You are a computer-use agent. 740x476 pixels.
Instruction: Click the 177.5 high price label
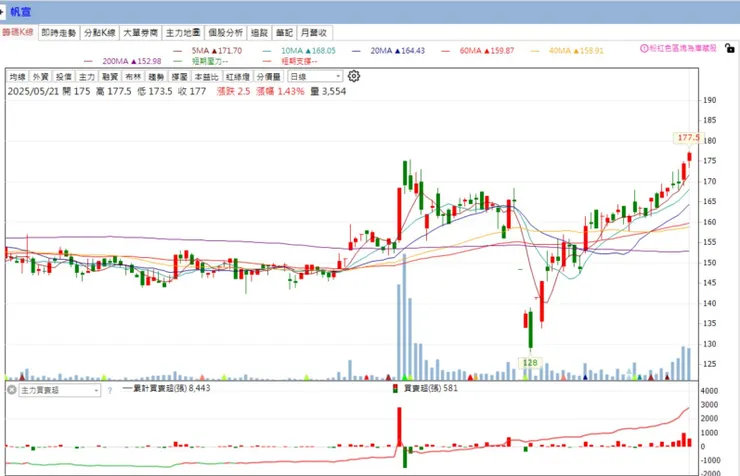tap(688, 138)
